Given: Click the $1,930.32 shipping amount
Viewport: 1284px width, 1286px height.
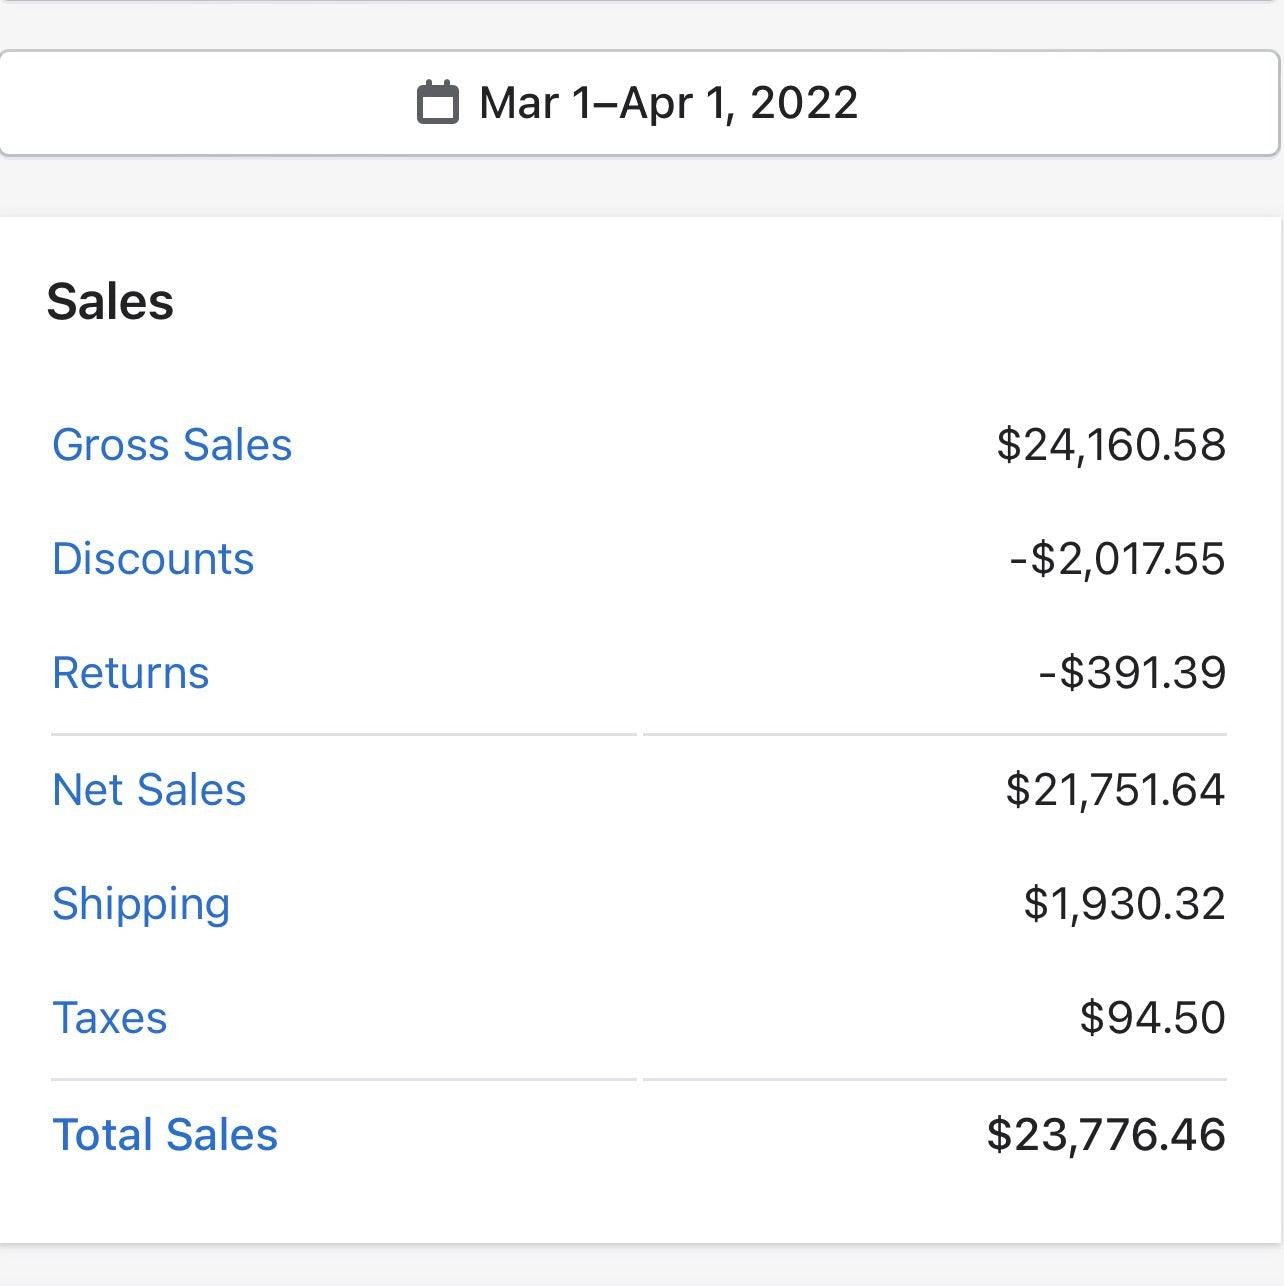Looking at the screenshot, I should click(x=1124, y=904).
